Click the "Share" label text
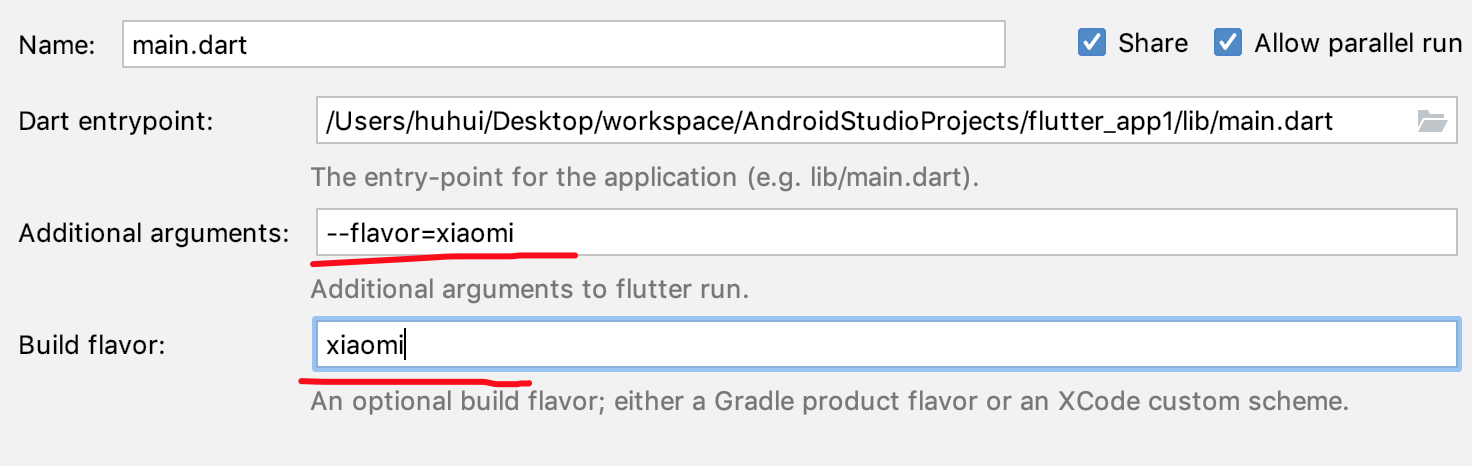The image size is (1472, 466). click(x=1153, y=43)
